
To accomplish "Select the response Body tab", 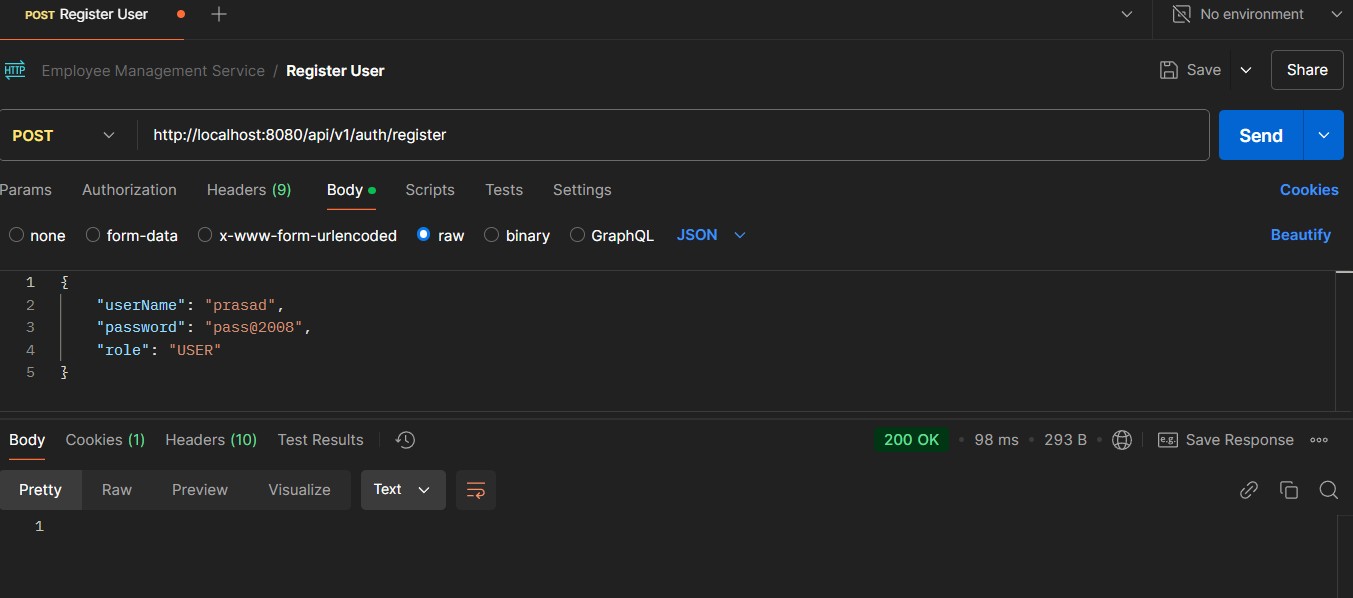I will (x=27, y=440).
